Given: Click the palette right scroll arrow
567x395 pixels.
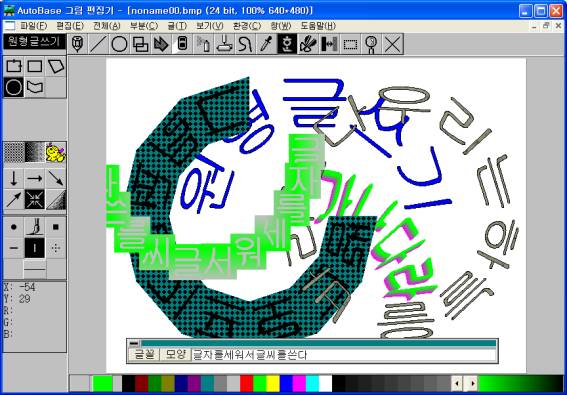Looking at the screenshot, I should pos(471,384).
